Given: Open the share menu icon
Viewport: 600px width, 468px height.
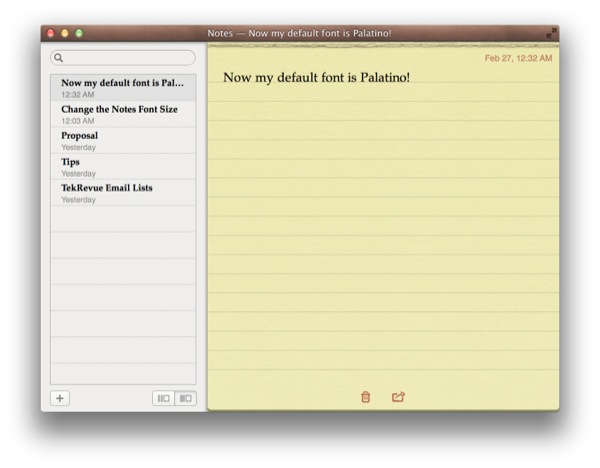Looking at the screenshot, I should click(x=398, y=397).
